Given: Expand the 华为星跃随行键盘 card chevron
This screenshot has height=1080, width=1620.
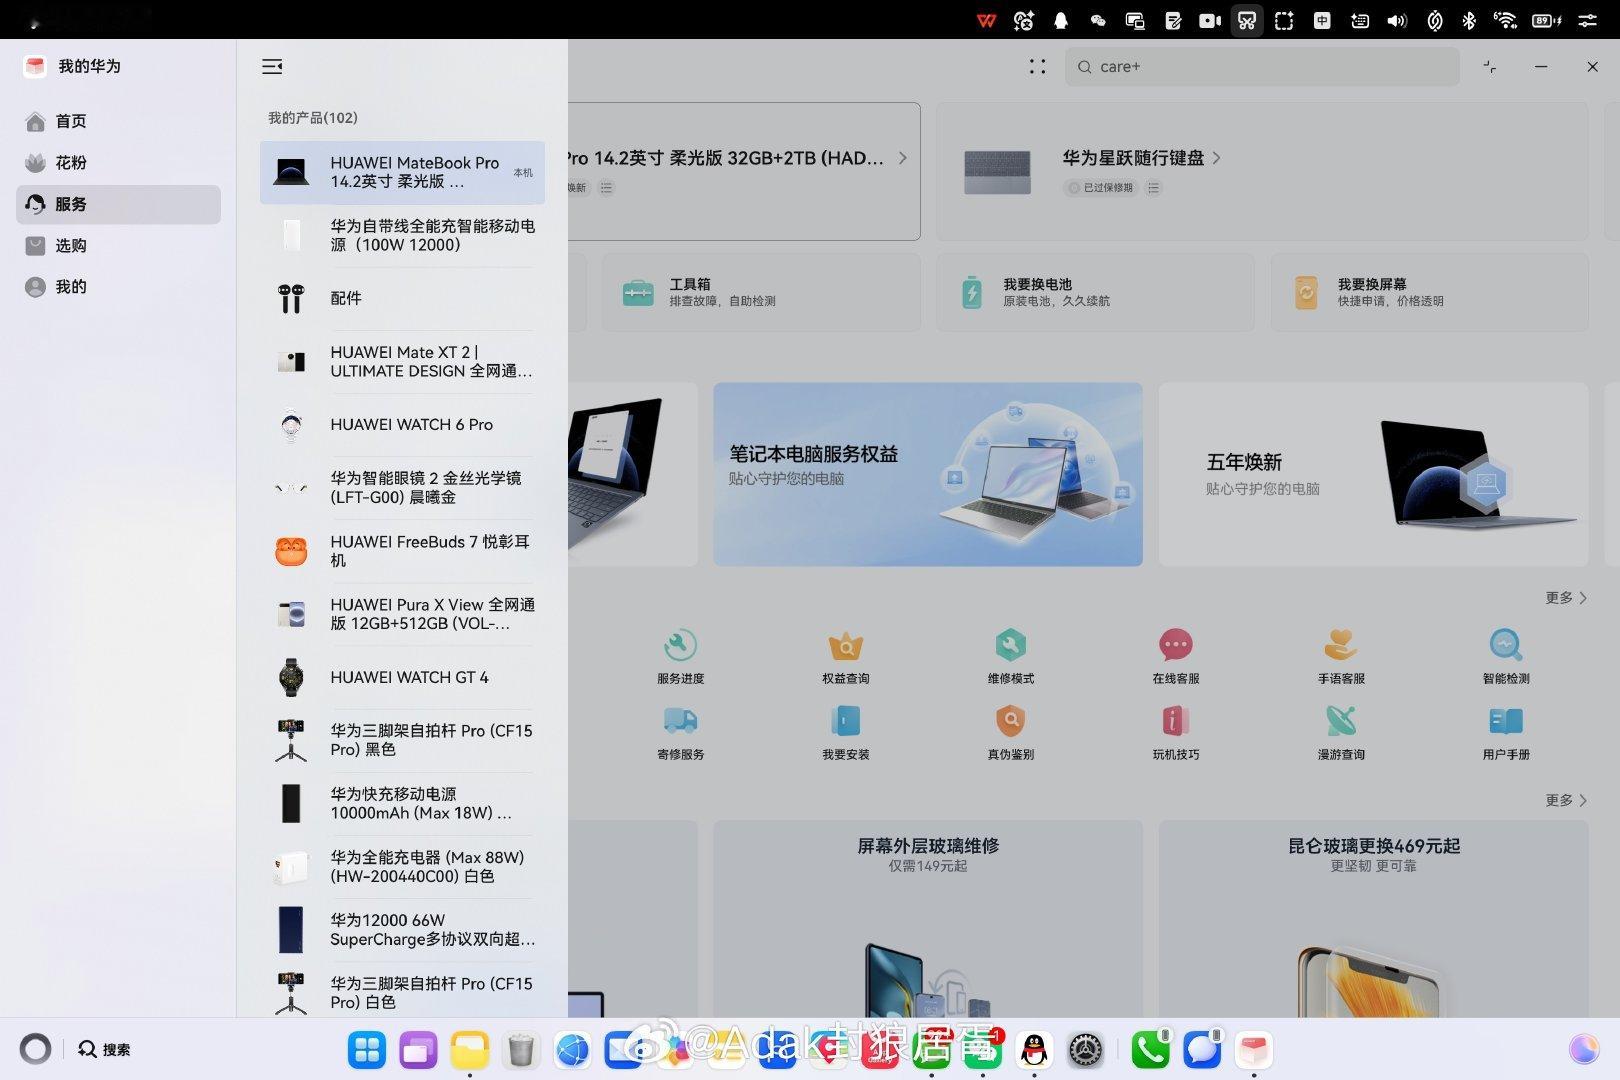Looking at the screenshot, I should click(1216, 158).
